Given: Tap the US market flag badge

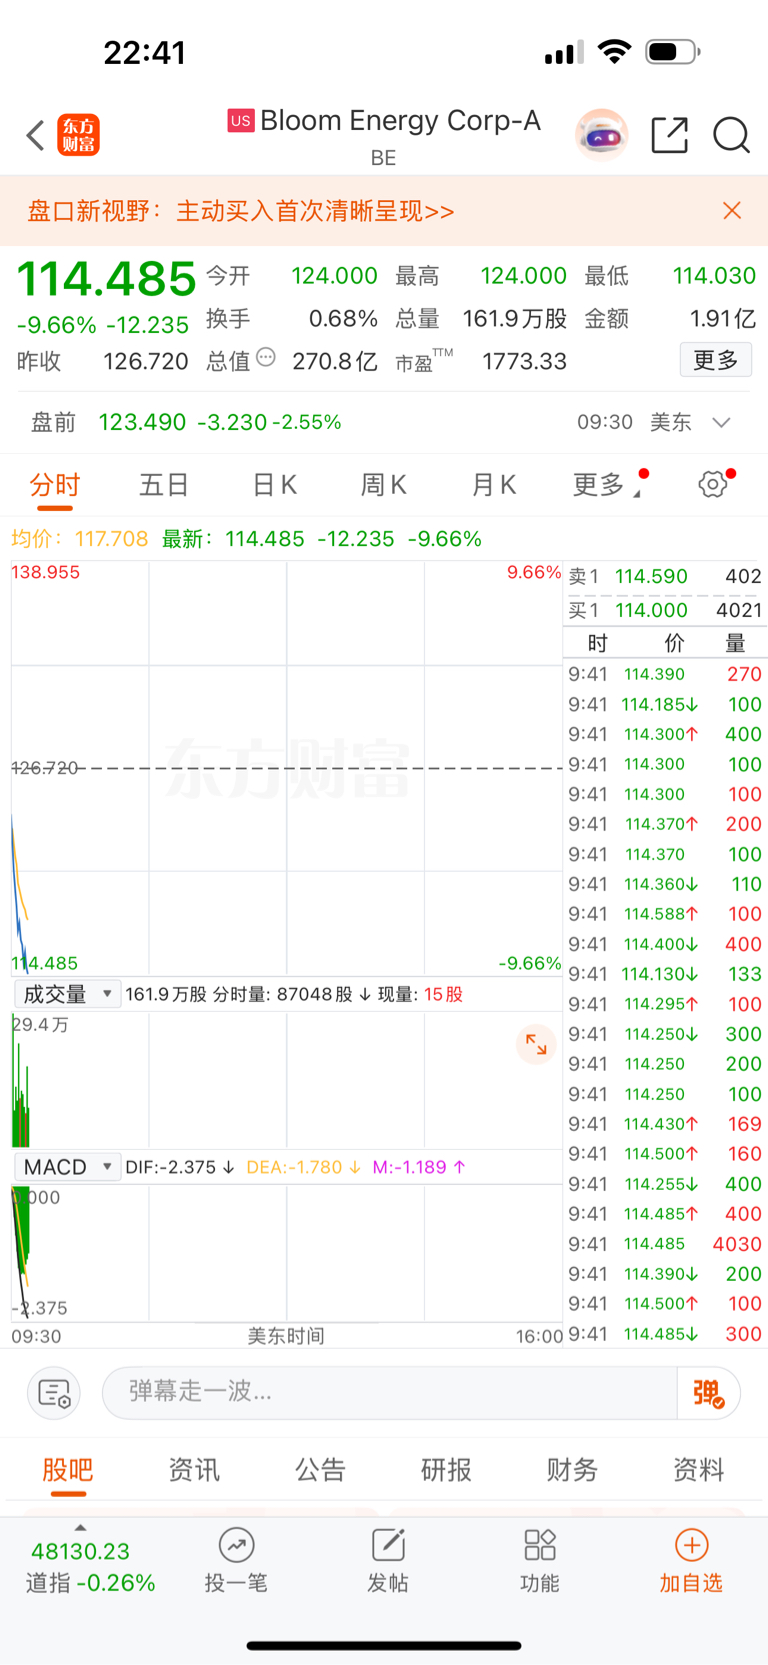Looking at the screenshot, I should coord(241,121).
